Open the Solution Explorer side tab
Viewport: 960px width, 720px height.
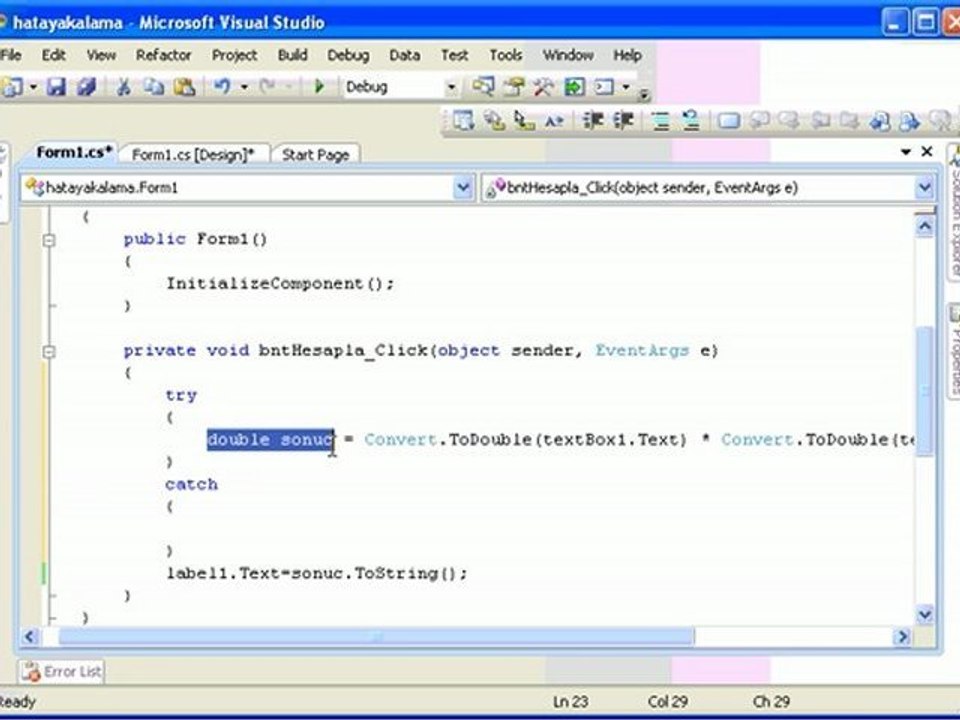click(954, 215)
